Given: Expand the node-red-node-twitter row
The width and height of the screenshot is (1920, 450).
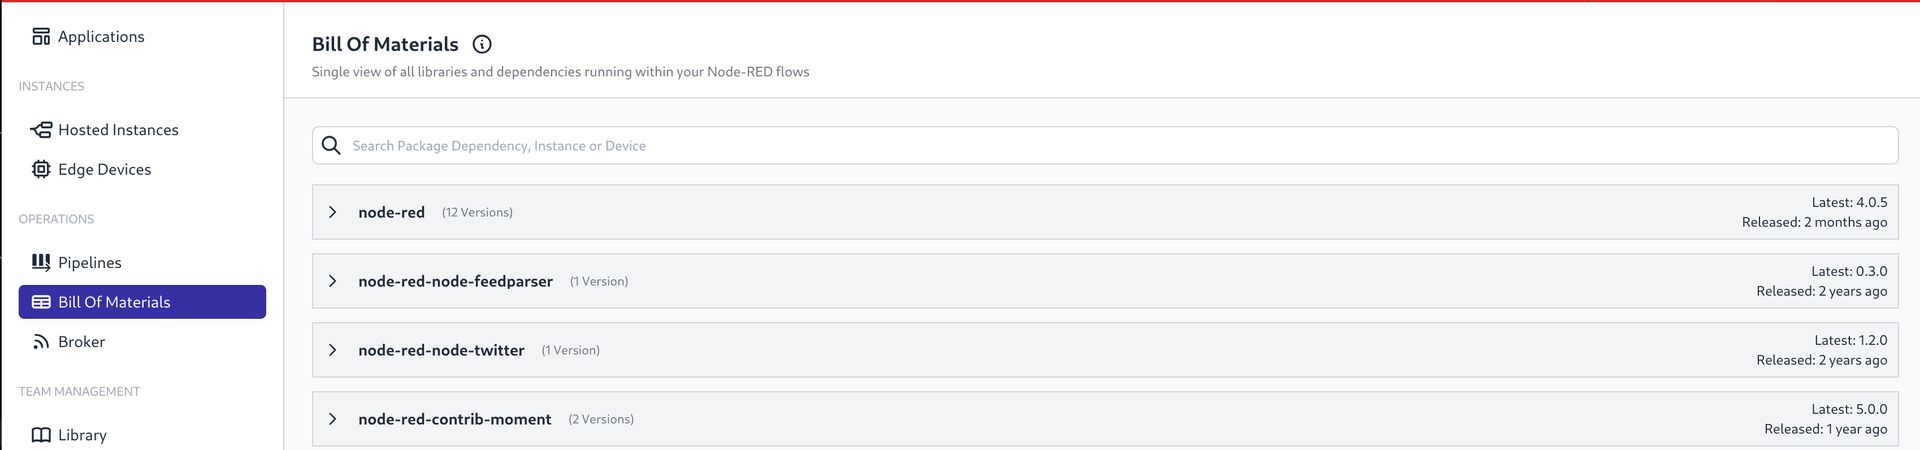Looking at the screenshot, I should [333, 350].
